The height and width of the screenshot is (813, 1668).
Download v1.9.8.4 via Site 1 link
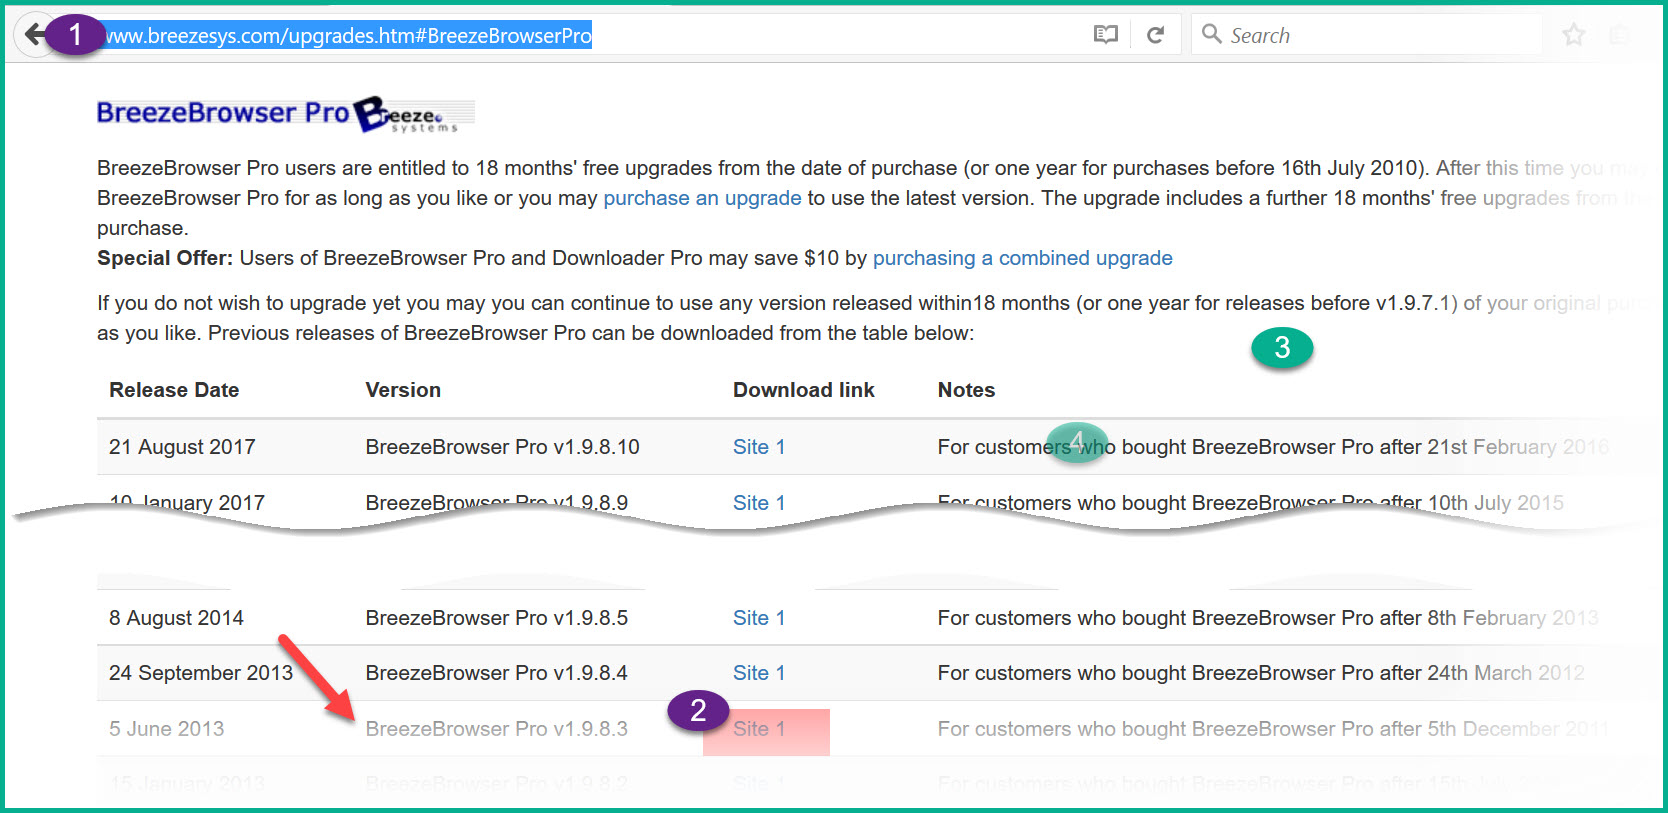tap(759, 673)
